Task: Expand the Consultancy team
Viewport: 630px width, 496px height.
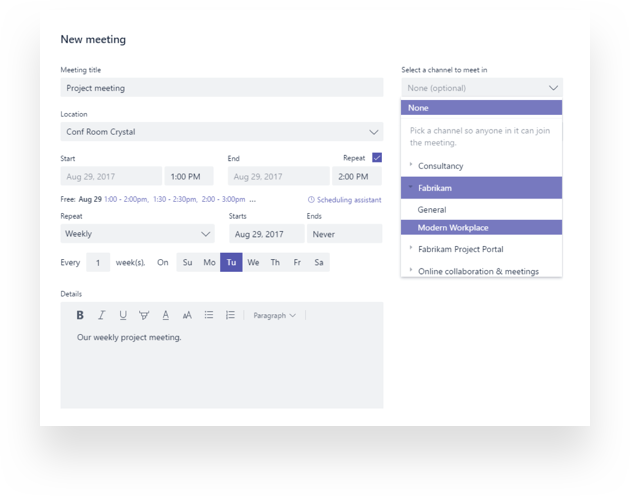Action: tap(411, 164)
